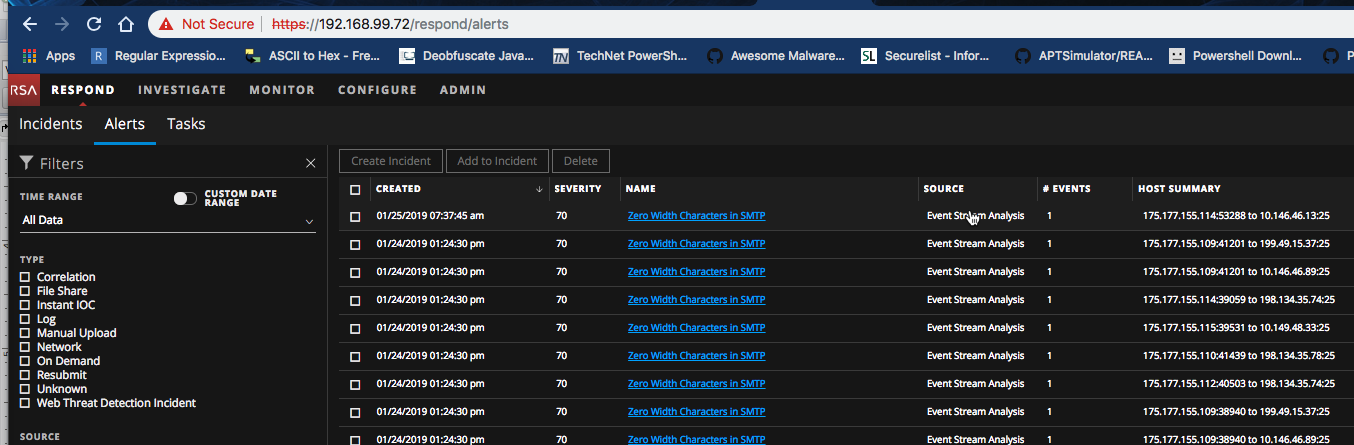Viewport: 1354px width, 445px height.
Task: Open the Investigate menu
Action: coord(182,90)
